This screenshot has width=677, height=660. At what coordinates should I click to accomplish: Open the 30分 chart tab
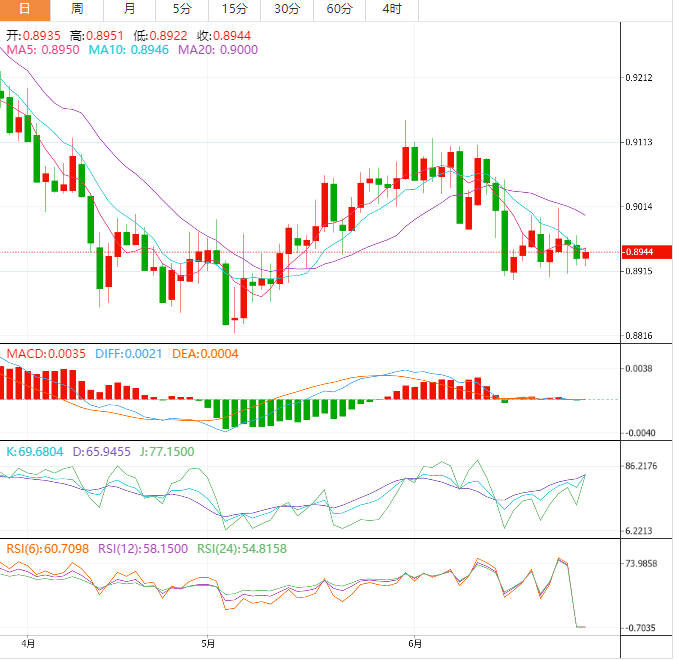[x=287, y=9]
